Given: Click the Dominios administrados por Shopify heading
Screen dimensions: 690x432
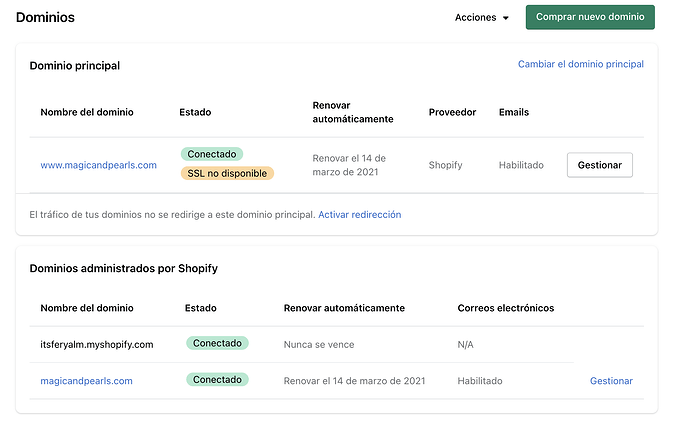Looking at the screenshot, I should pos(123,268).
